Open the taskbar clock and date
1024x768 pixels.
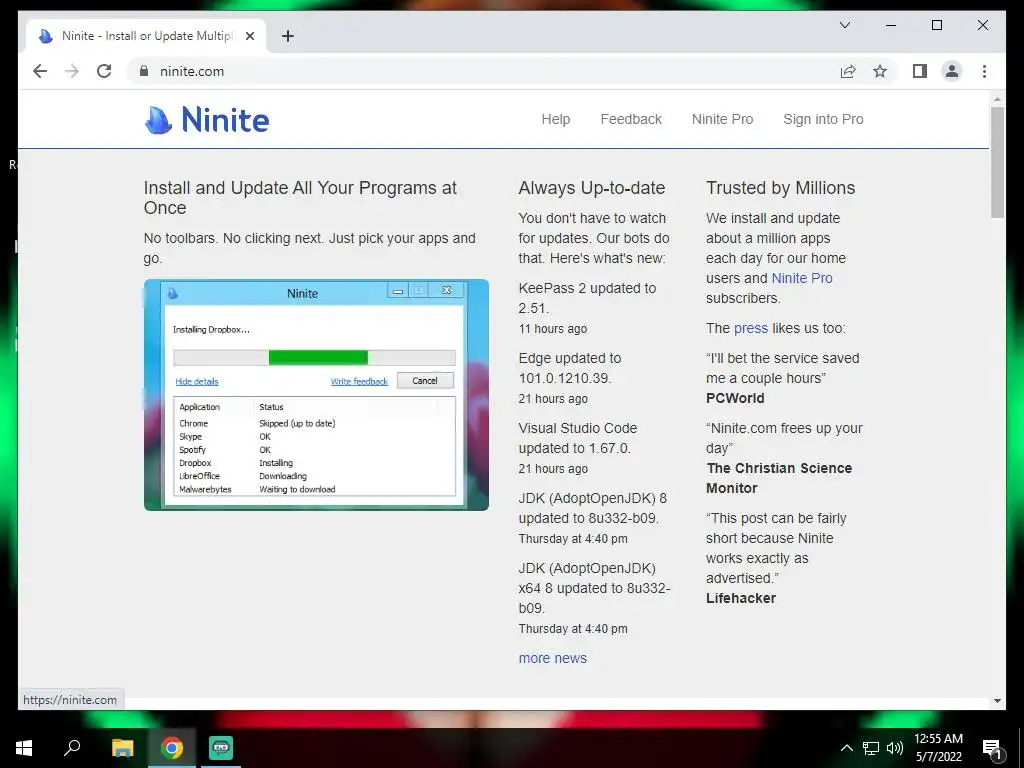(938, 748)
